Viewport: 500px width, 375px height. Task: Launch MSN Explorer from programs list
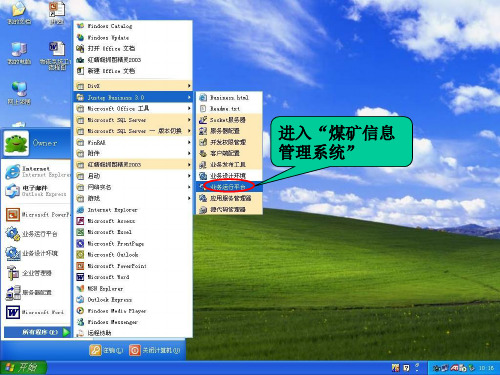(x=133, y=289)
